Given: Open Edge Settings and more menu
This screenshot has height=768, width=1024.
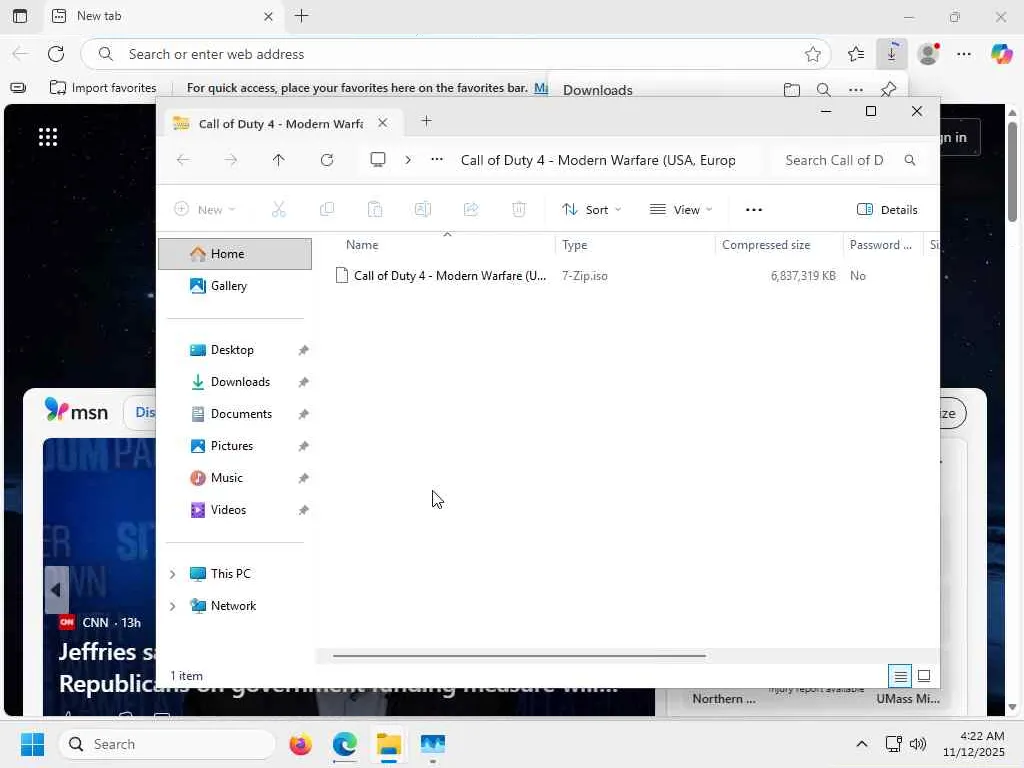Looking at the screenshot, I should 964,54.
